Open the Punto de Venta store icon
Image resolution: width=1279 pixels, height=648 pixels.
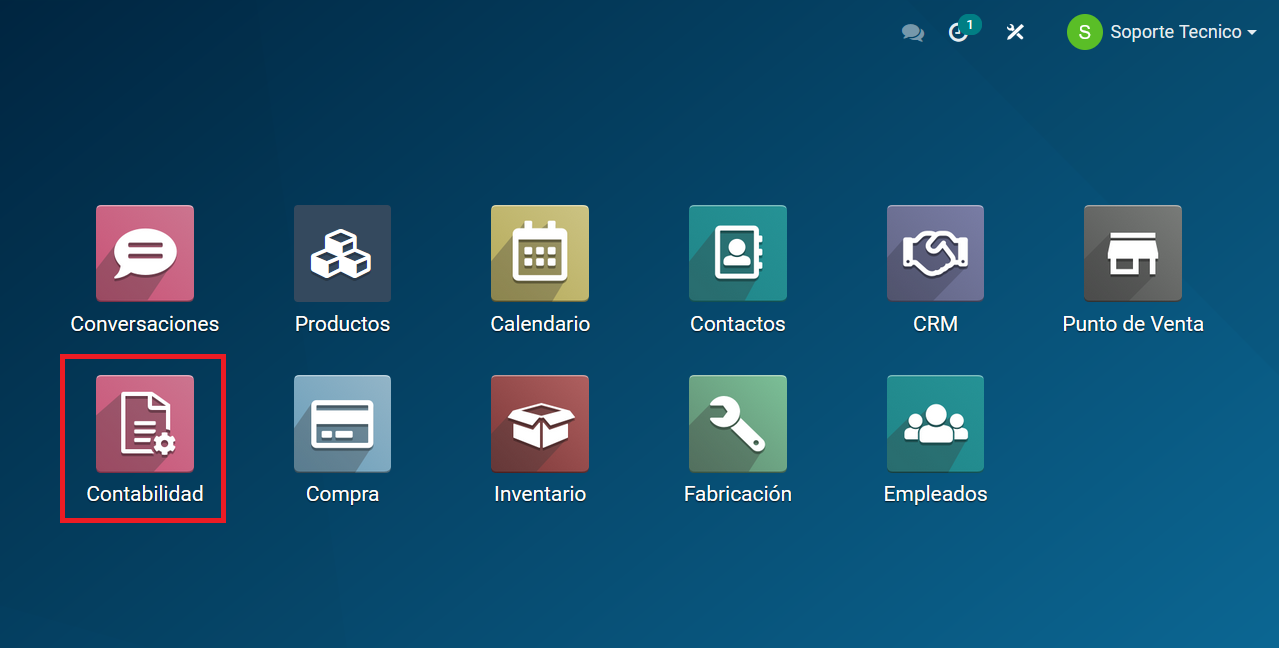(x=1133, y=254)
